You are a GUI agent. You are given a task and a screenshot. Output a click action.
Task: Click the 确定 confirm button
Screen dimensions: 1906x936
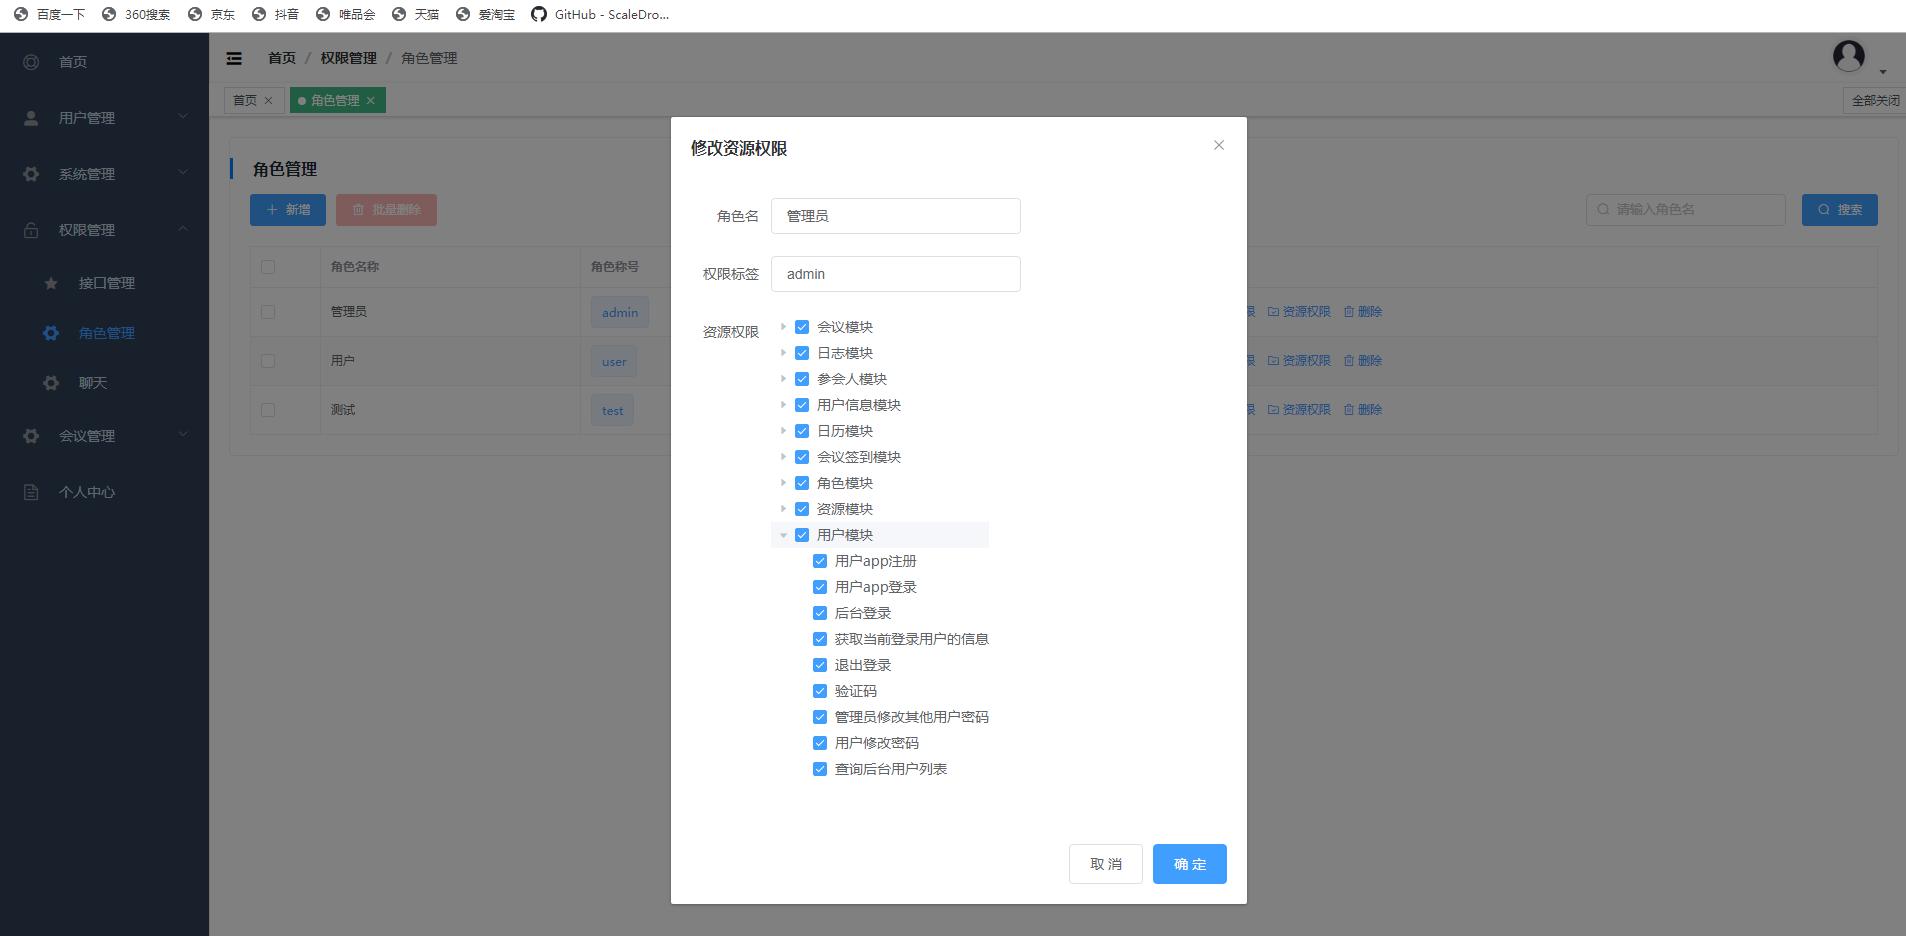[x=1189, y=864]
